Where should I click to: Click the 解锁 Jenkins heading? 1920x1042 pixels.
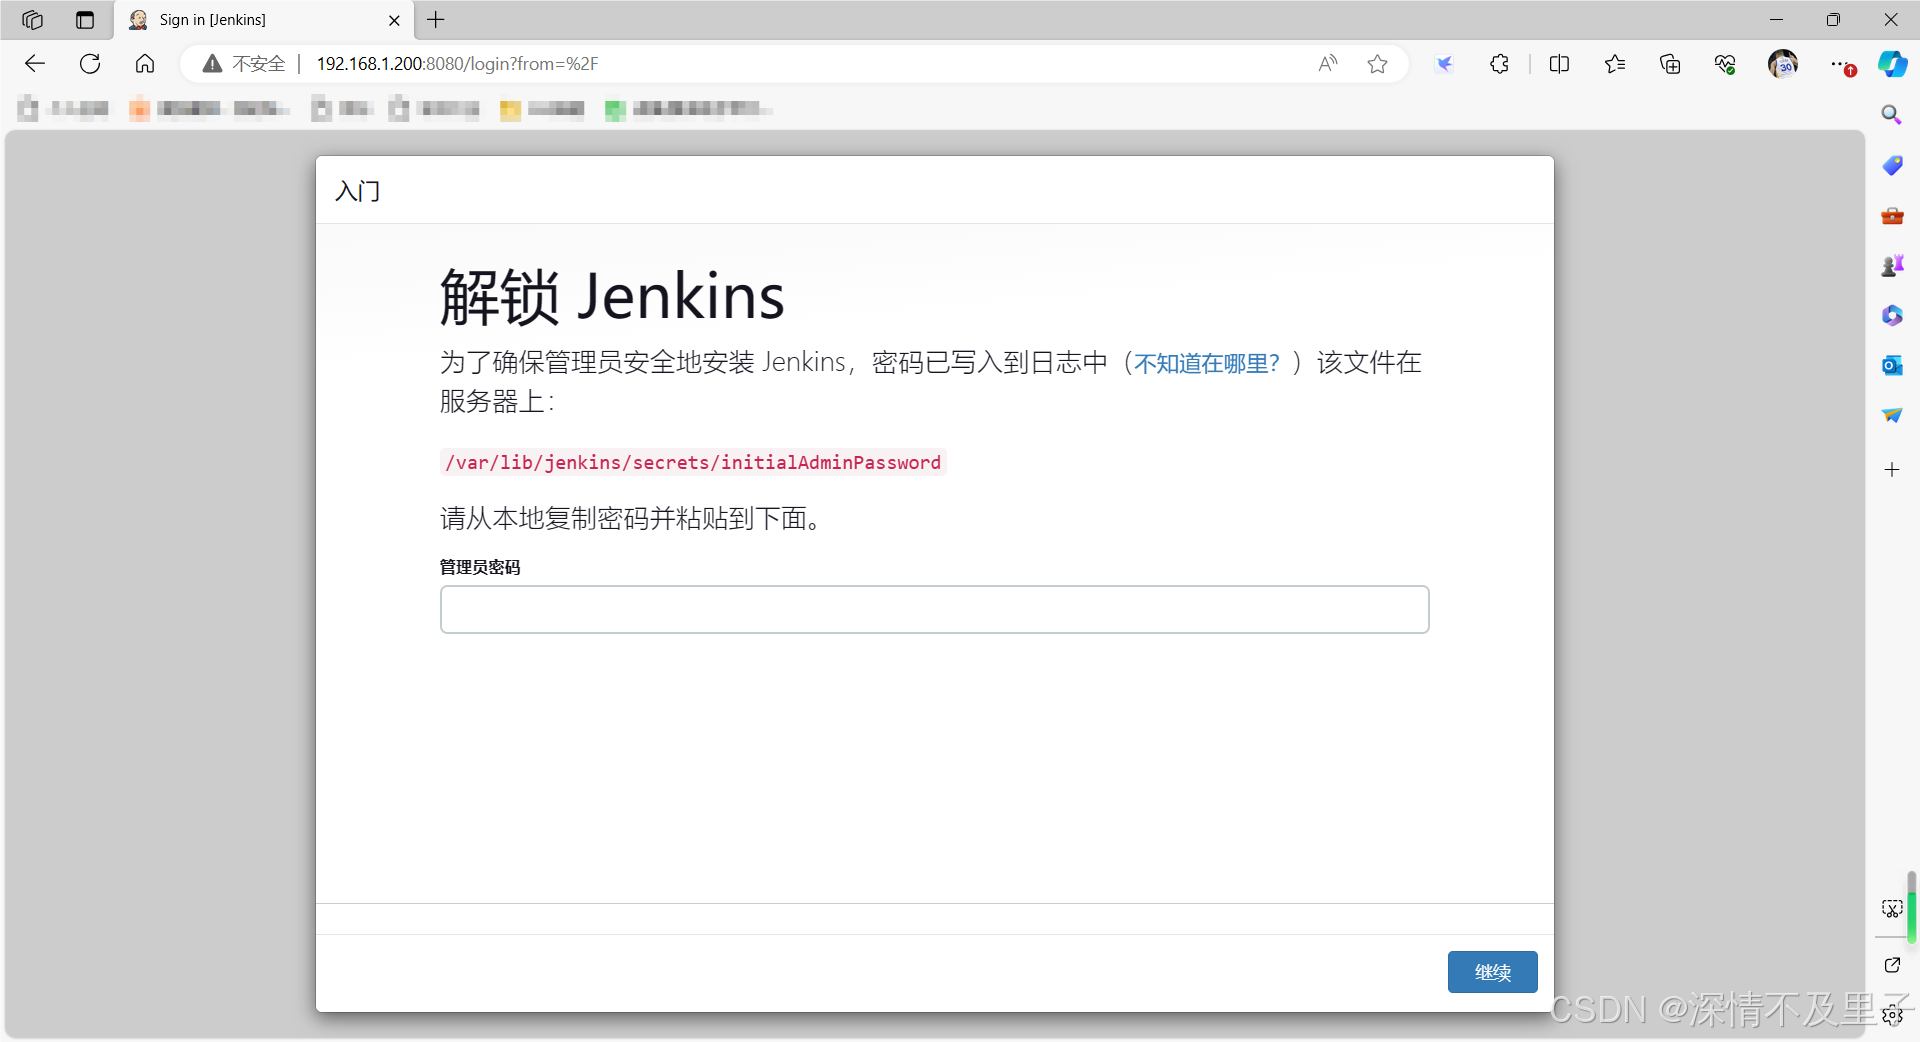click(612, 297)
